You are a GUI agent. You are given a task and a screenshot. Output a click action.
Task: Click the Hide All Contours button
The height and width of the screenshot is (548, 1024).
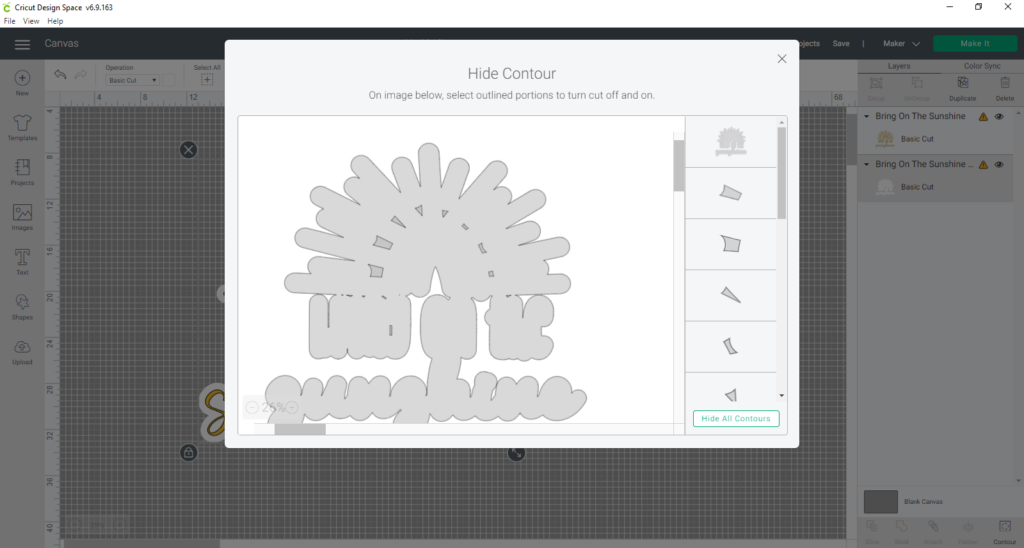click(x=736, y=419)
